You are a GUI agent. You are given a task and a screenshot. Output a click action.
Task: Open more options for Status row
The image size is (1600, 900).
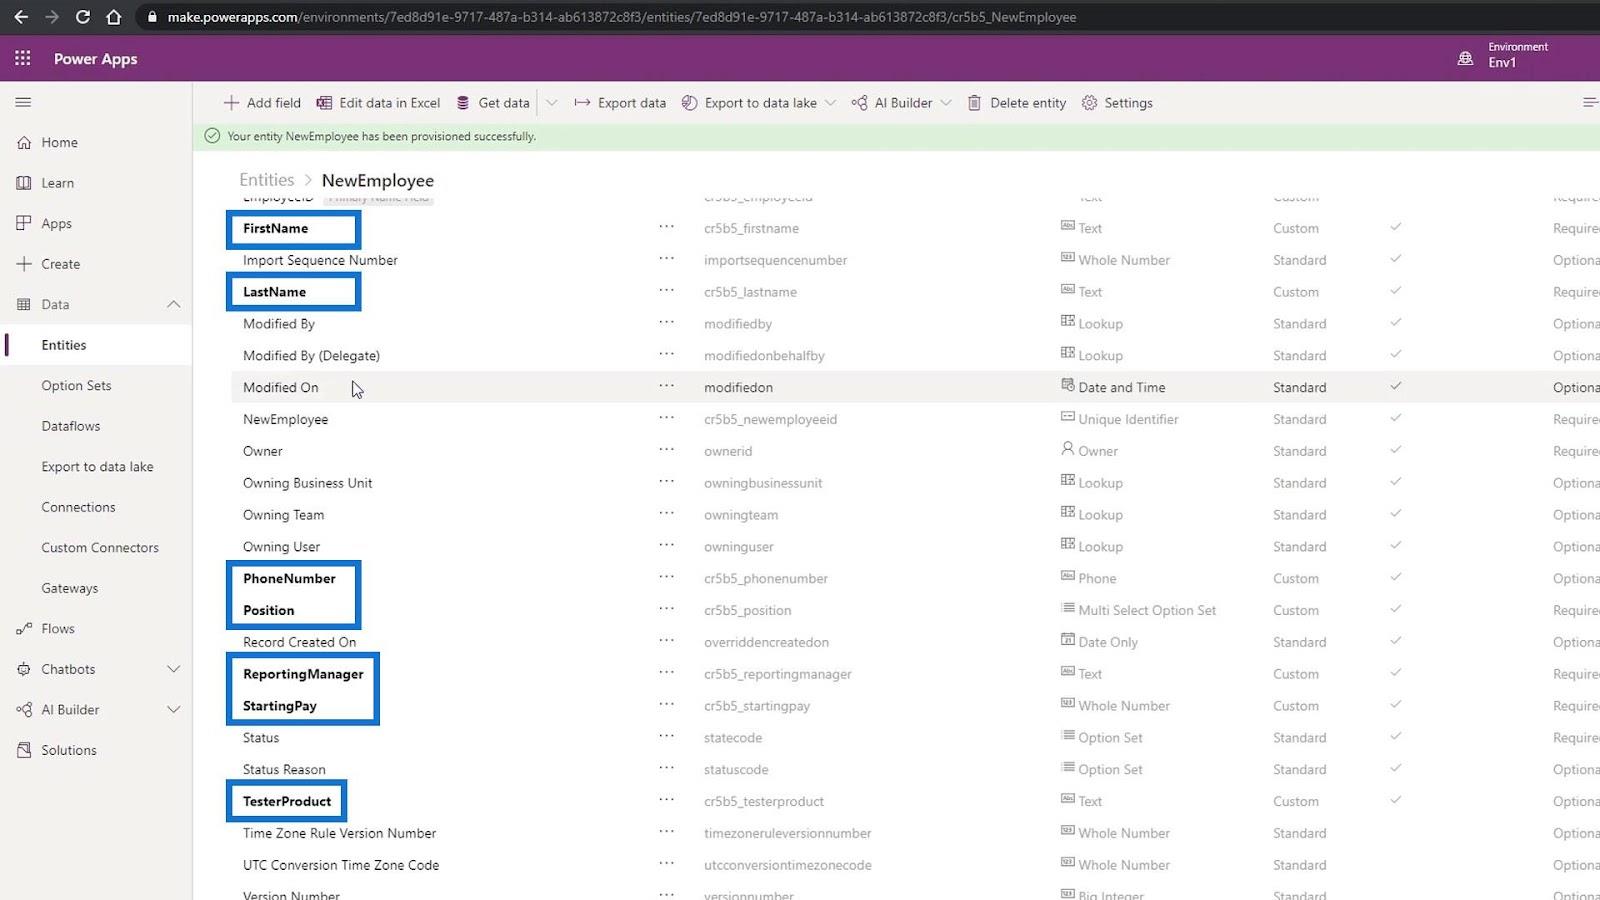666,737
